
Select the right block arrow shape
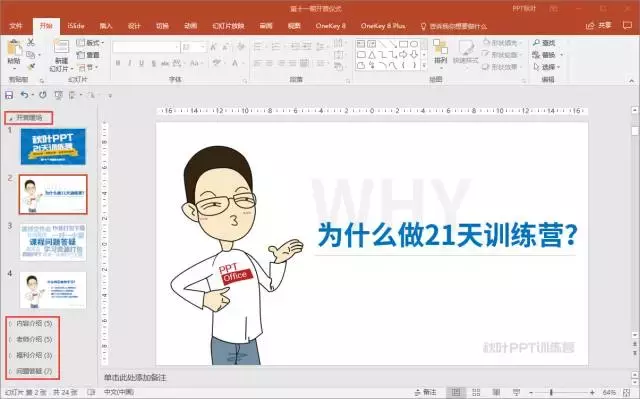[404, 55]
